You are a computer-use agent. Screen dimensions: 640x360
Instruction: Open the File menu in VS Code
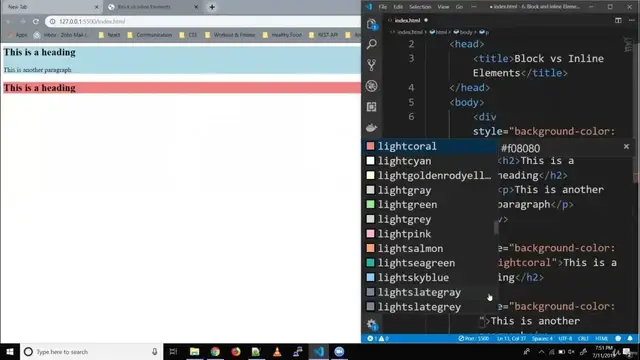click(x=382, y=7)
